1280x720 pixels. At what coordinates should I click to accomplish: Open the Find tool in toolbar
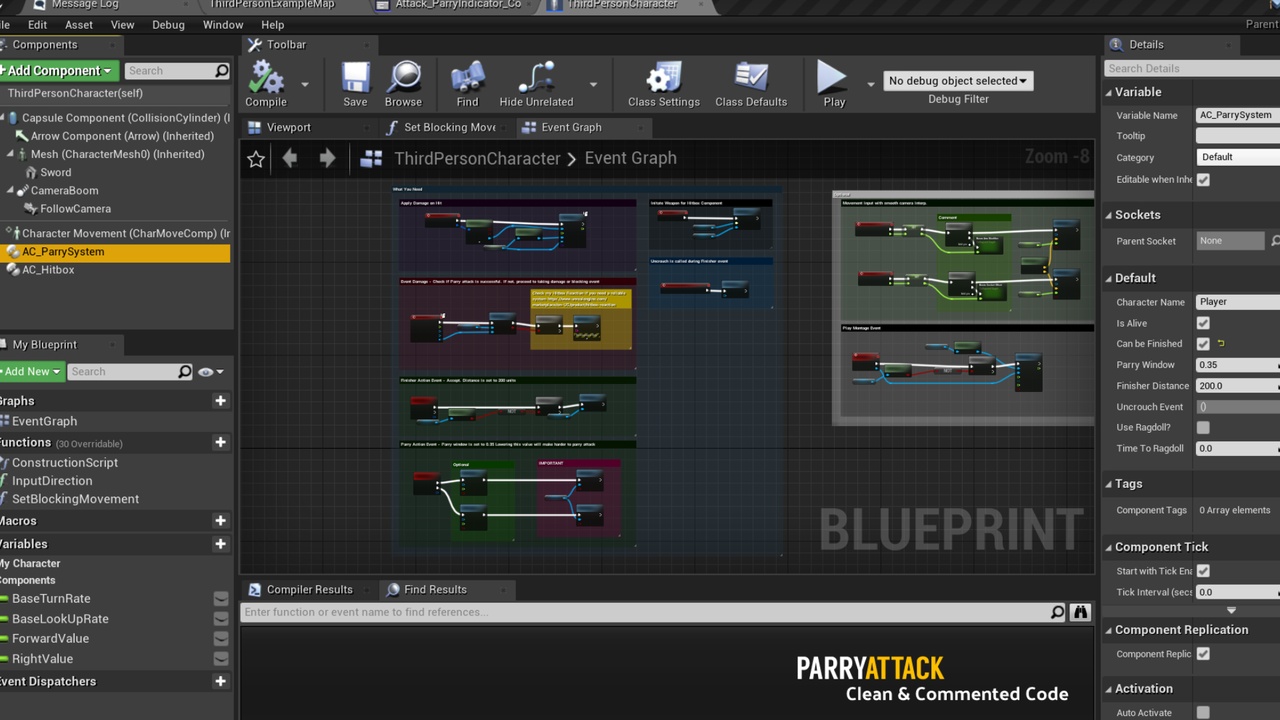point(467,79)
